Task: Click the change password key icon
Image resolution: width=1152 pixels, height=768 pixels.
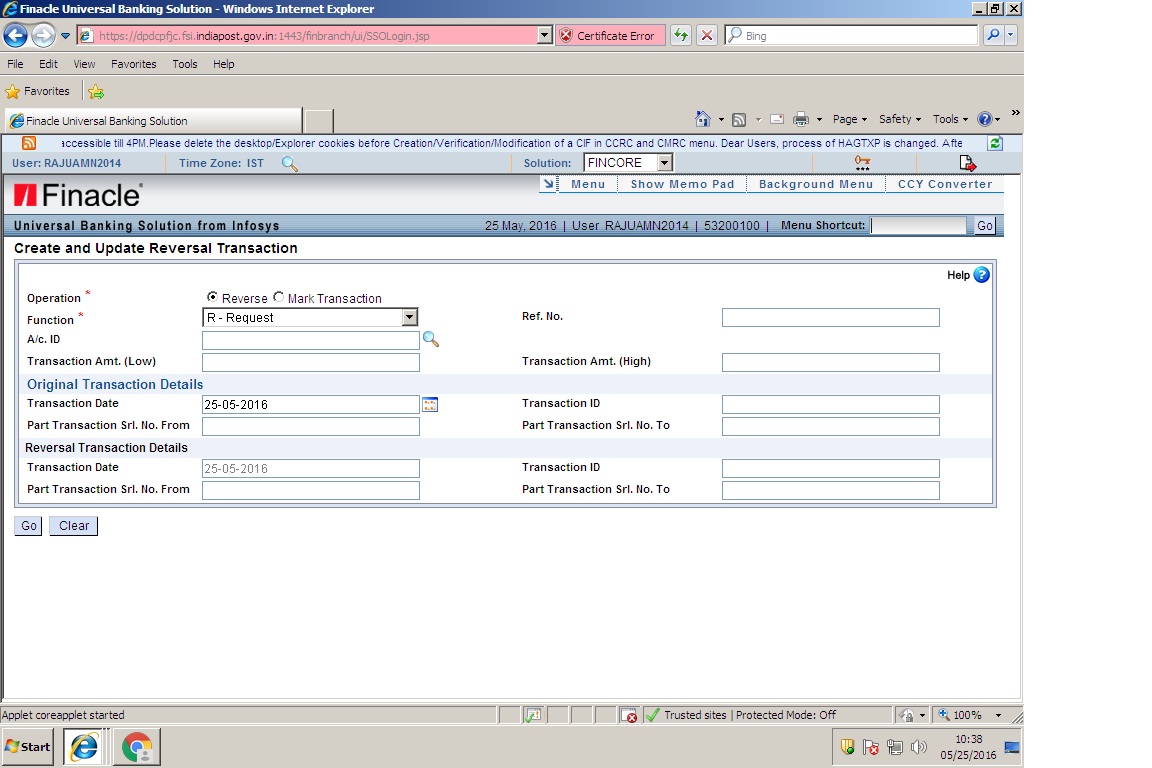Action: point(860,162)
